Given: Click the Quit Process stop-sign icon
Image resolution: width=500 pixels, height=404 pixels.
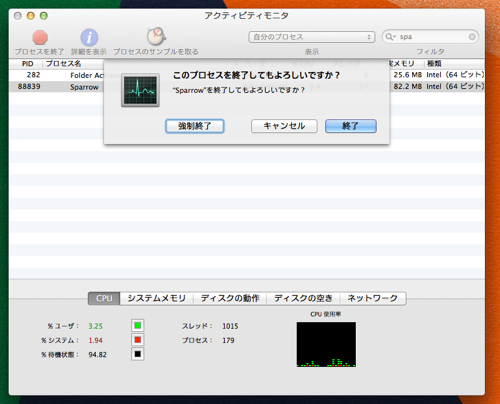Looking at the screenshot, I should 40,37.
